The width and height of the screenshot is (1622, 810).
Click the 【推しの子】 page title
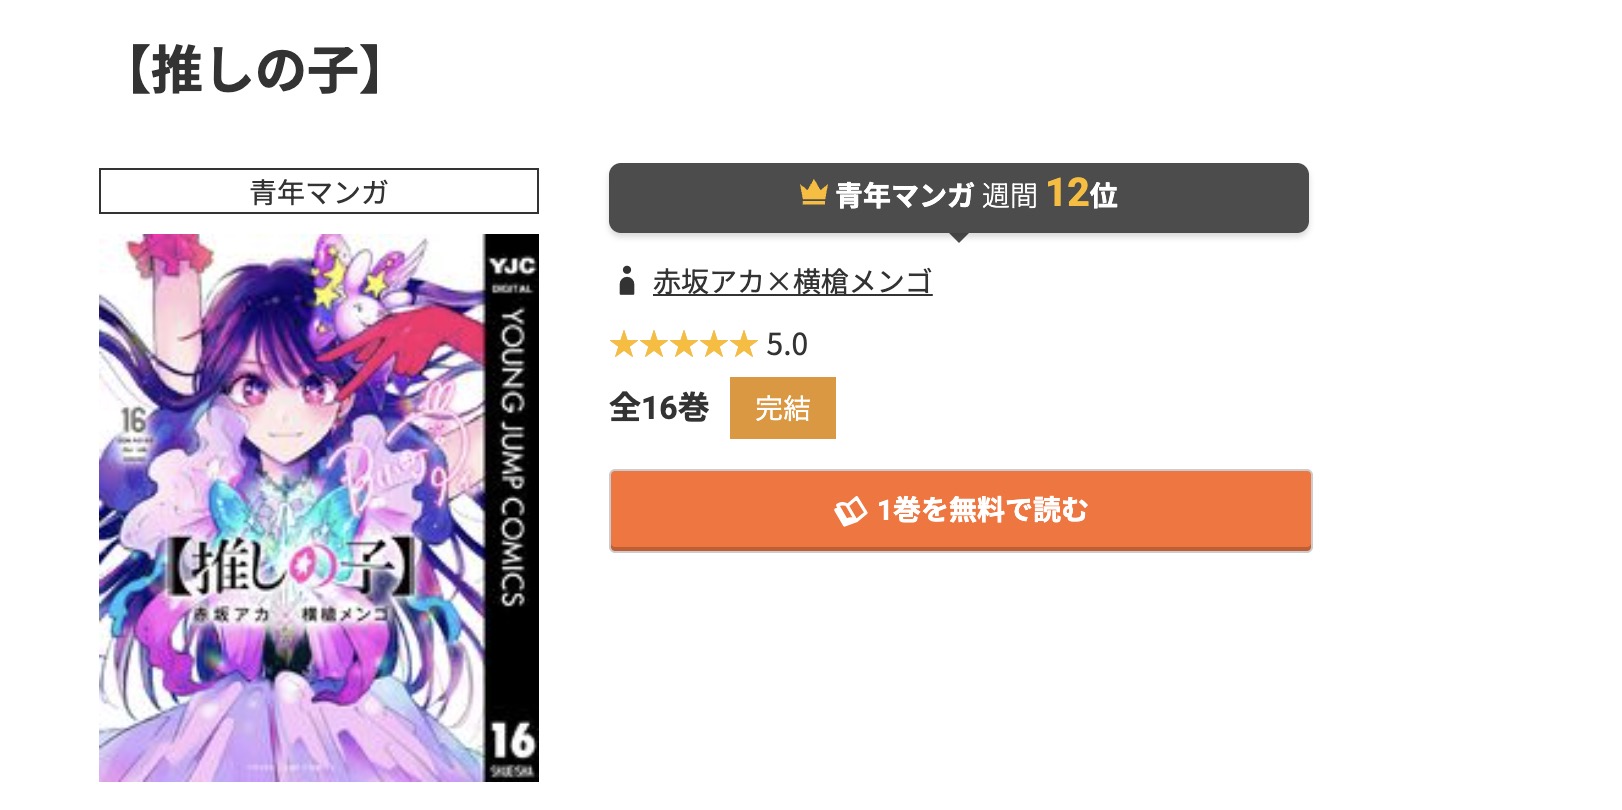click(255, 70)
